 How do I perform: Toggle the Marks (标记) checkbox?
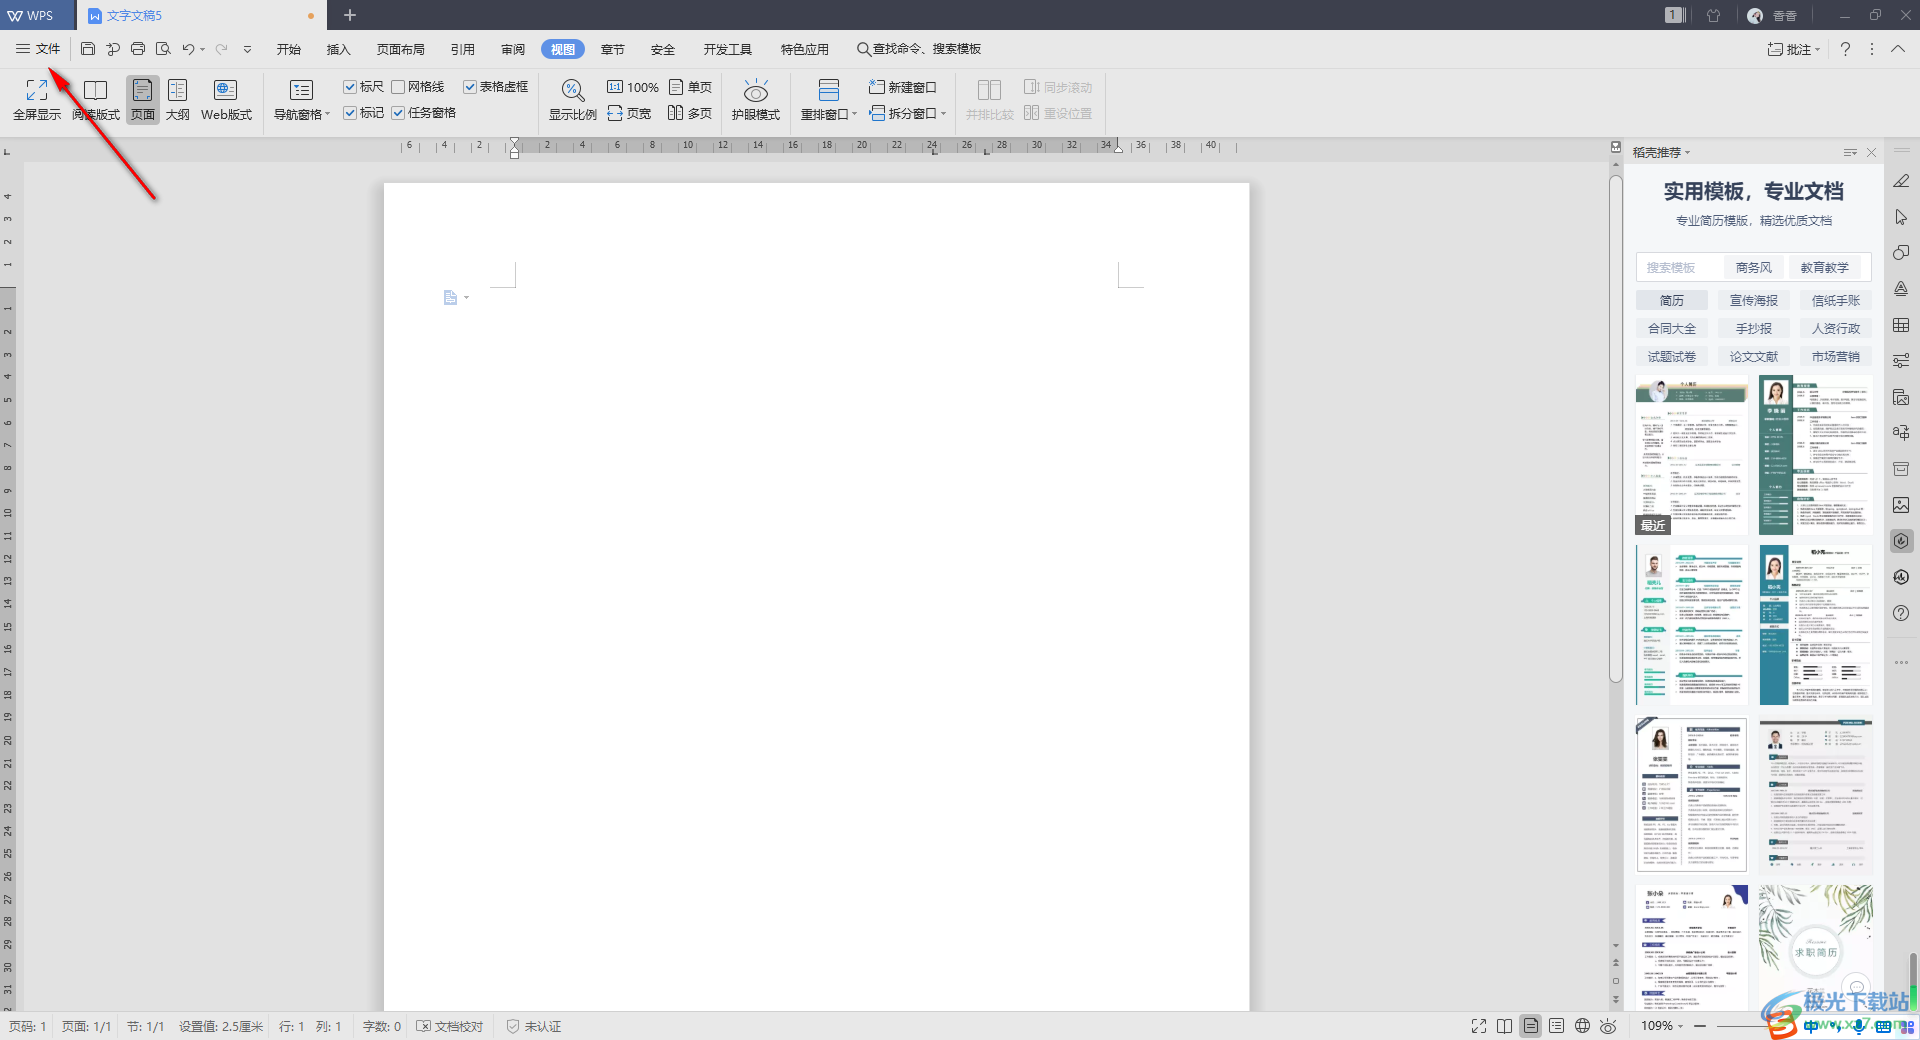350,113
